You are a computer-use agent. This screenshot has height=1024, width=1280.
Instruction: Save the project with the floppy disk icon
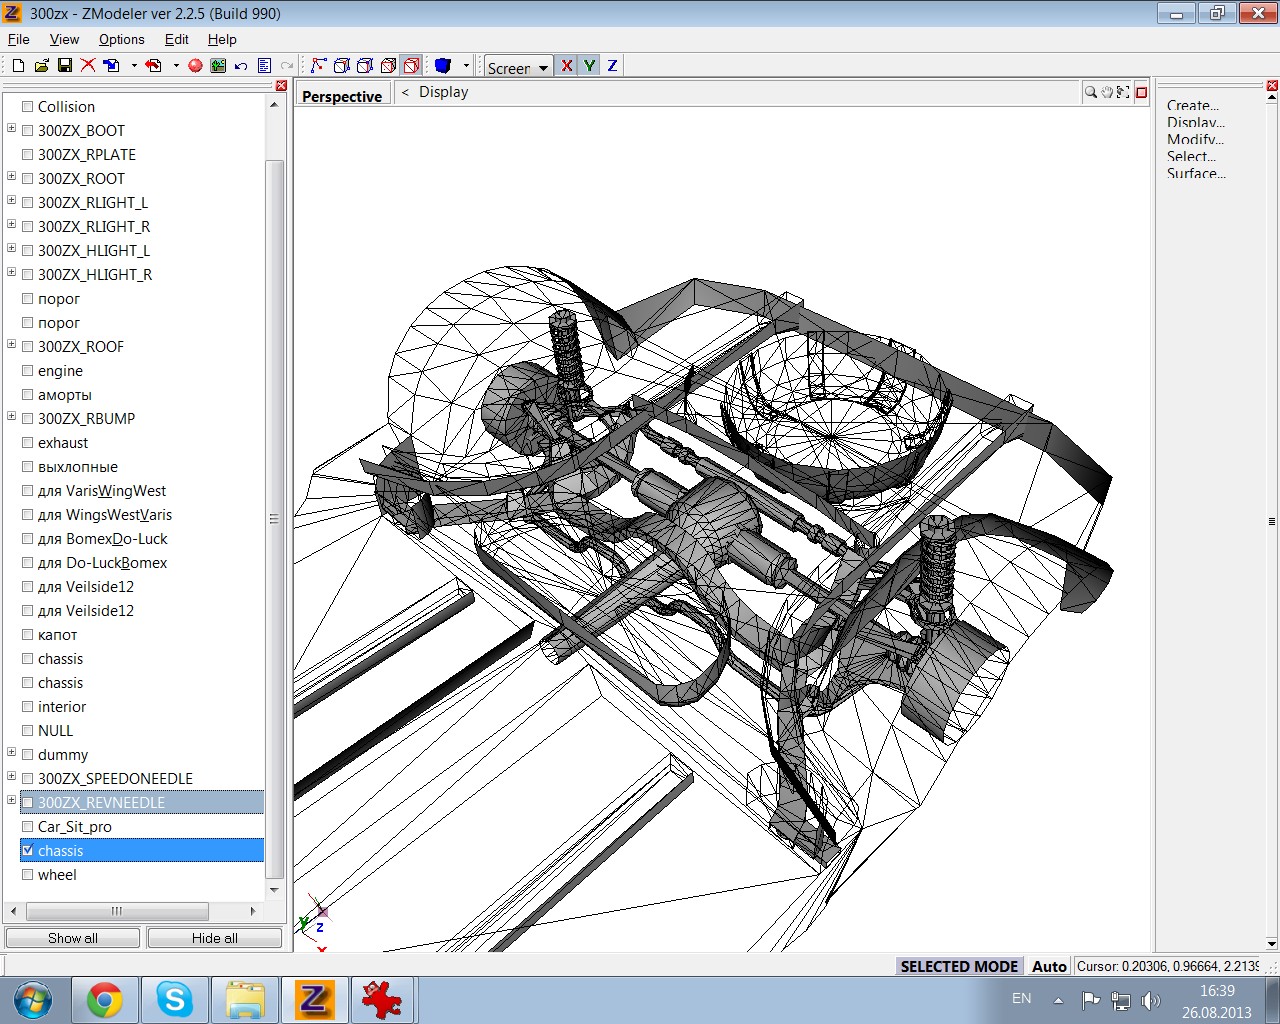pos(65,66)
